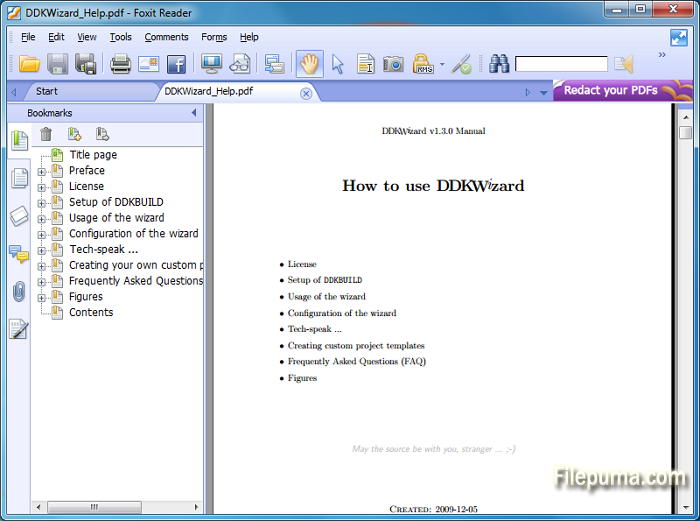700x521 pixels.
Task: Click the monitor icon in the toolbar
Action: [212, 64]
